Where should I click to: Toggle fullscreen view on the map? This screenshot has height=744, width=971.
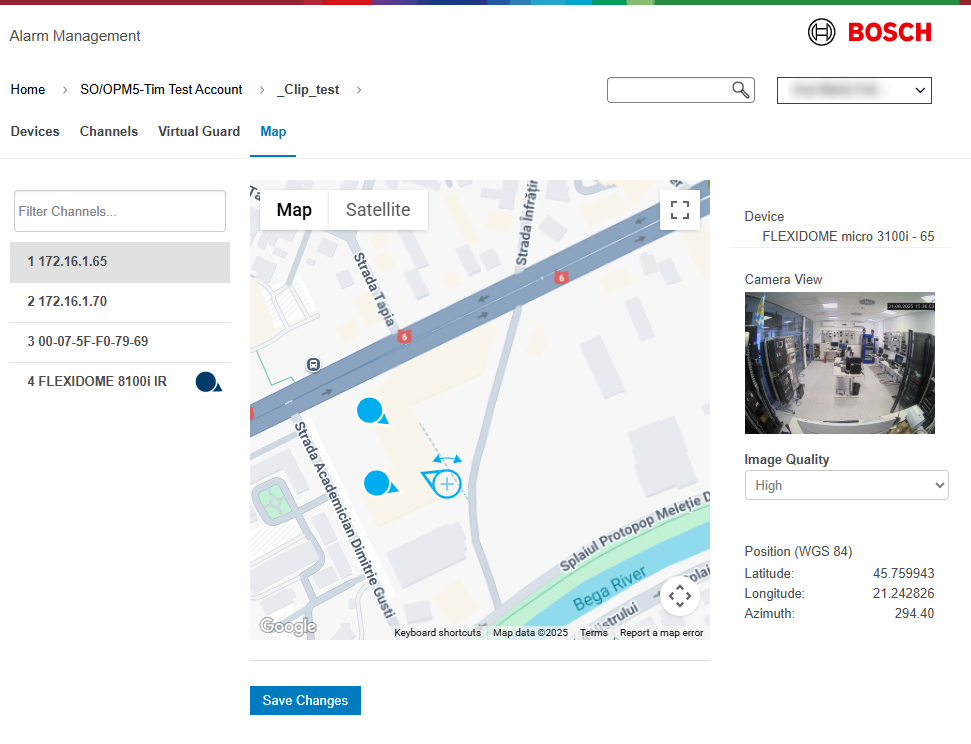tap(680, 209)
